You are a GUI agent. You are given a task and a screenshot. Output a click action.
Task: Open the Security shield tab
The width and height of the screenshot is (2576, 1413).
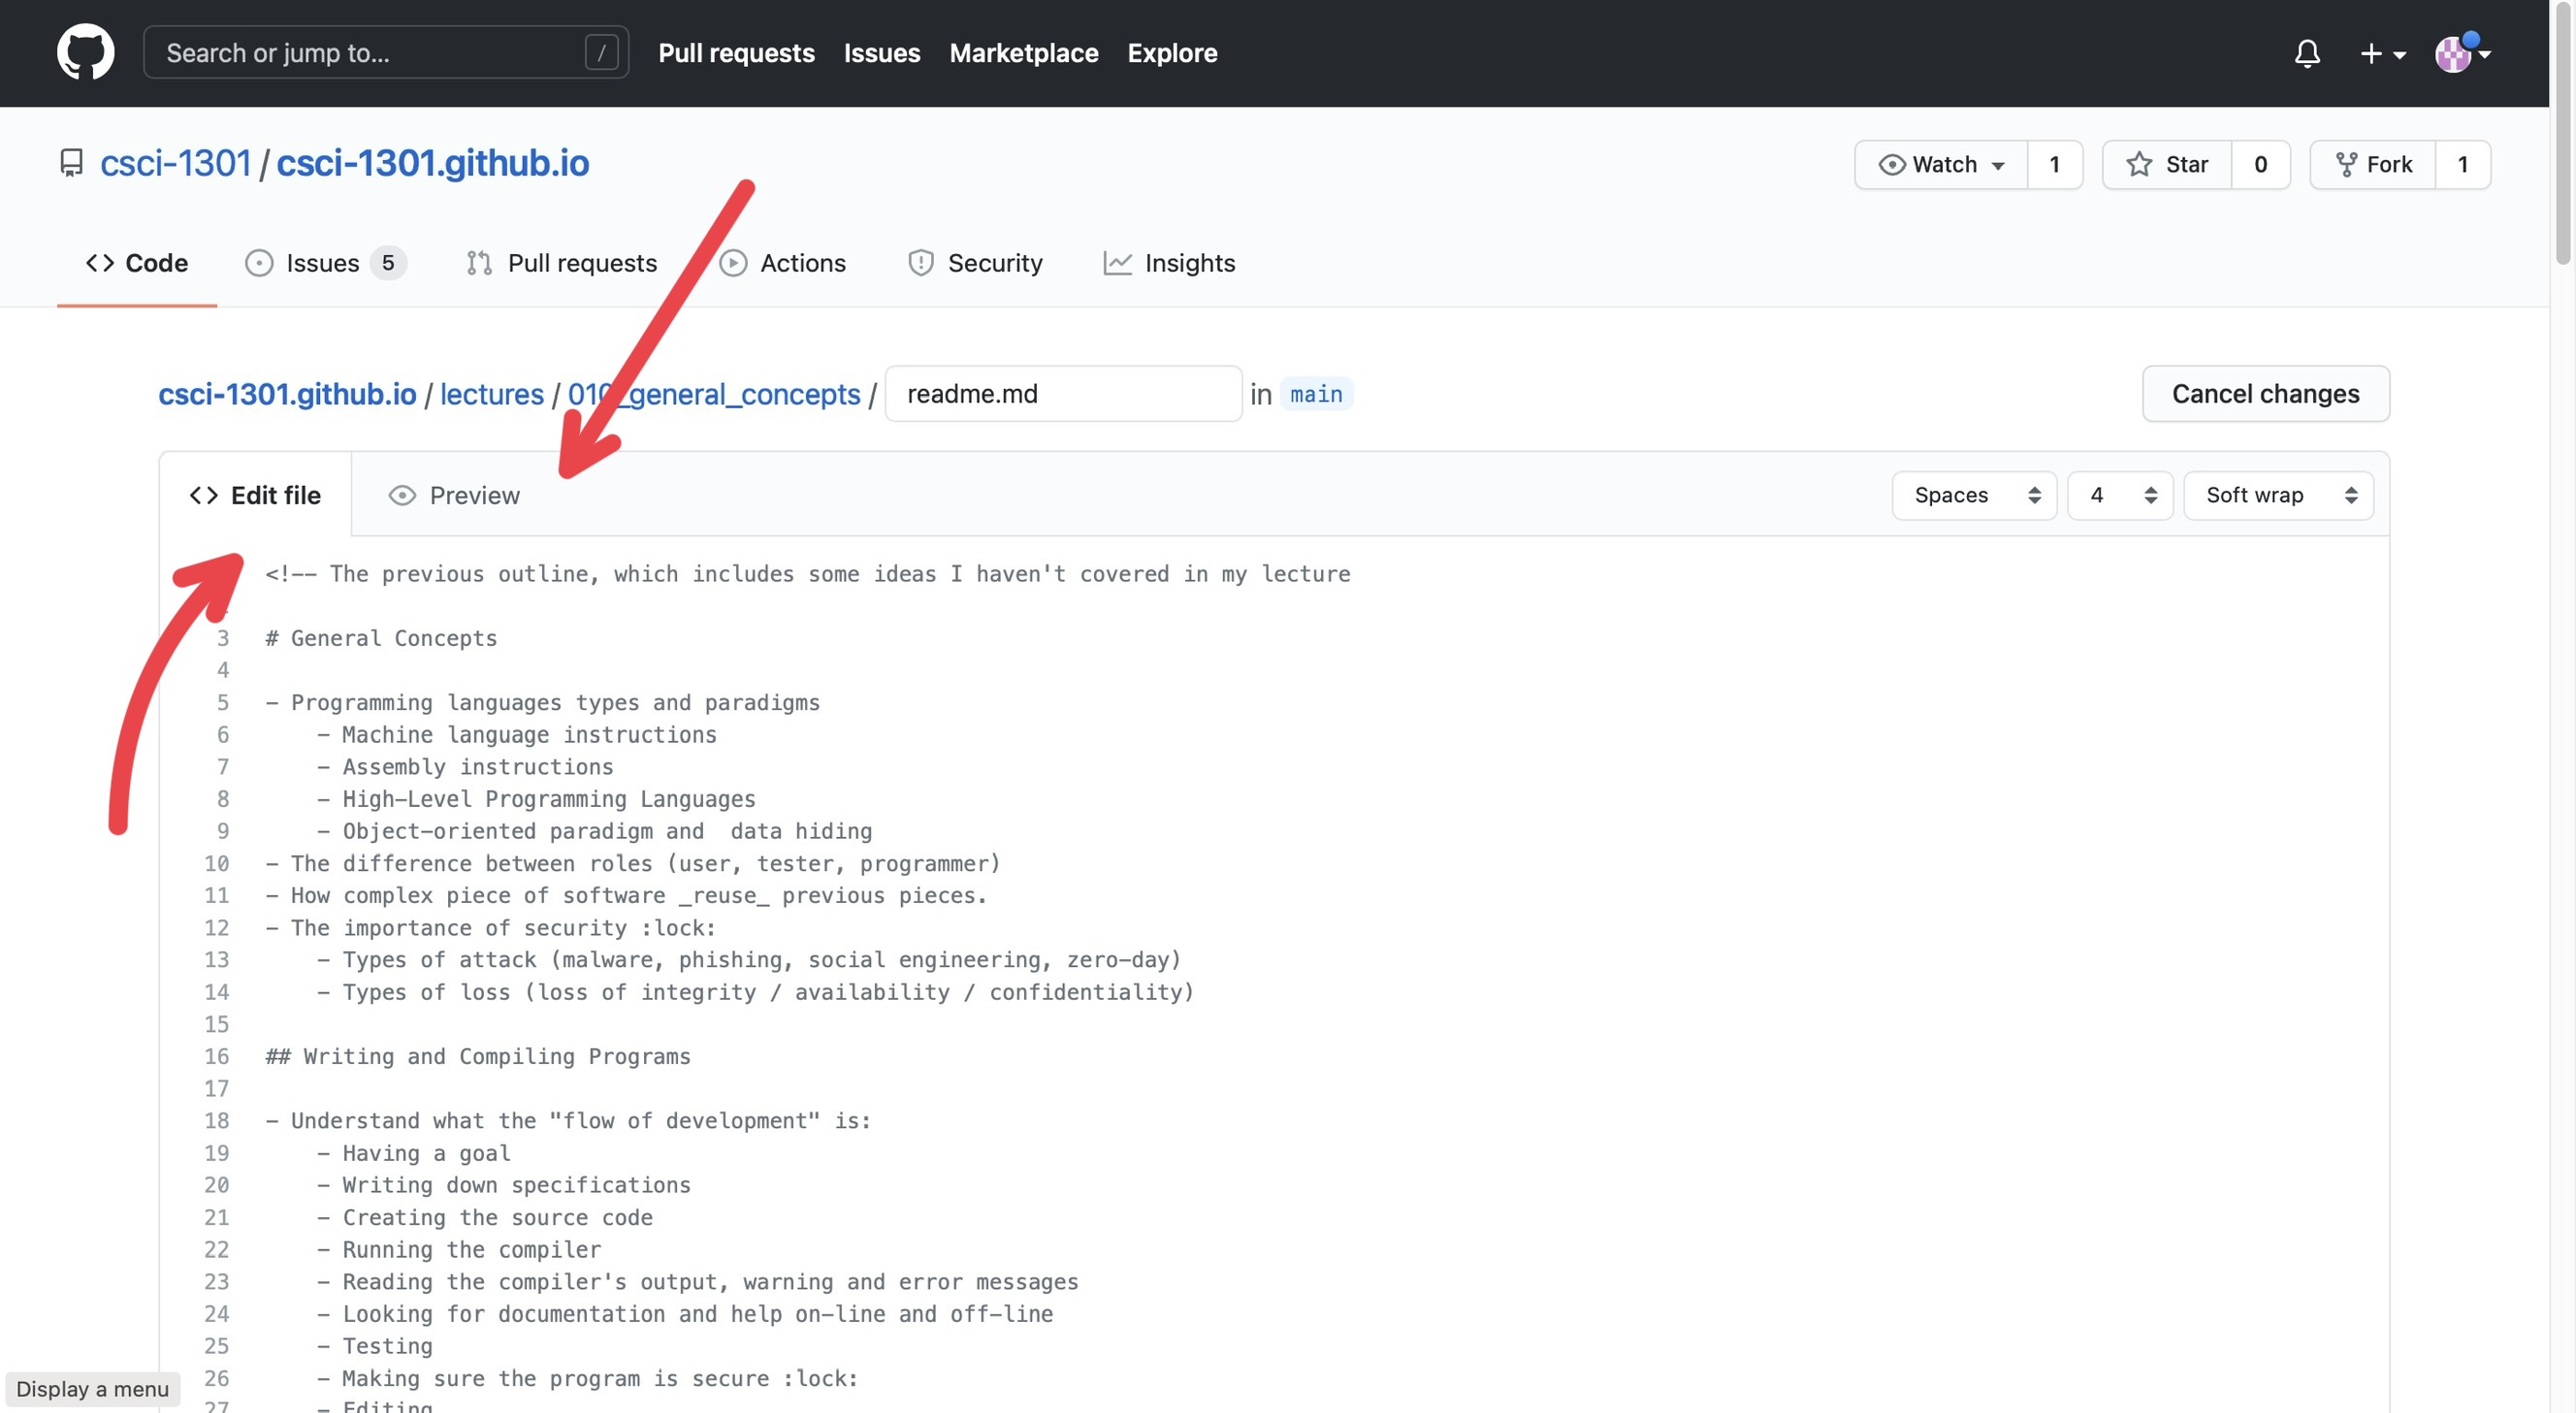tap(975, 263)
